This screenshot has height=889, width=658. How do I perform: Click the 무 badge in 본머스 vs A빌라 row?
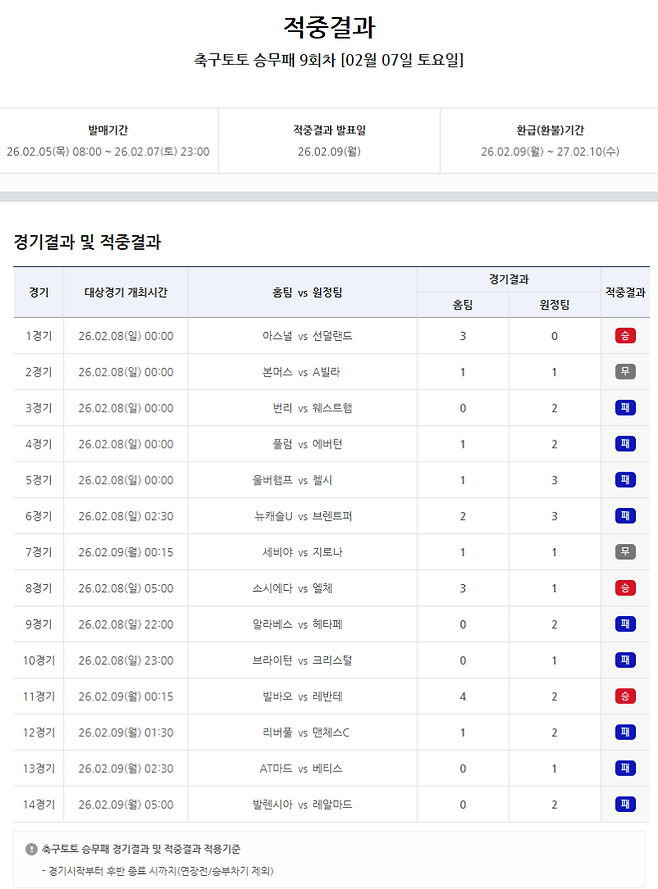pos(625,372)
